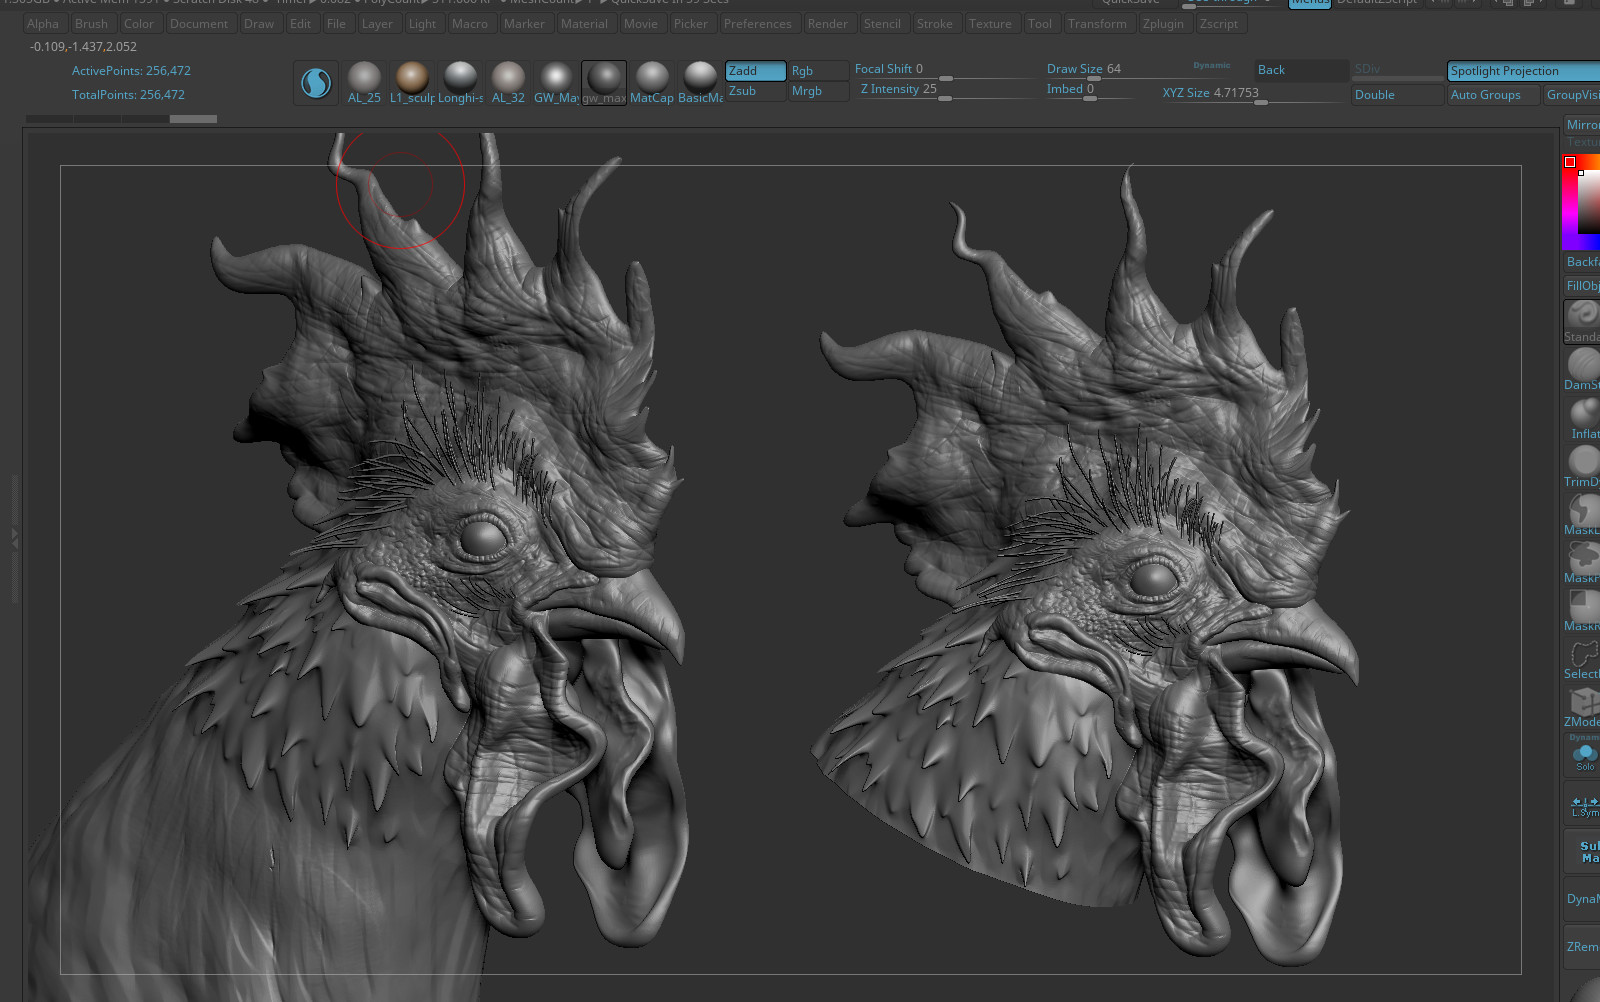Select the SelectLasso brush icon
1600x1002 pixels.
[1582, 658]
